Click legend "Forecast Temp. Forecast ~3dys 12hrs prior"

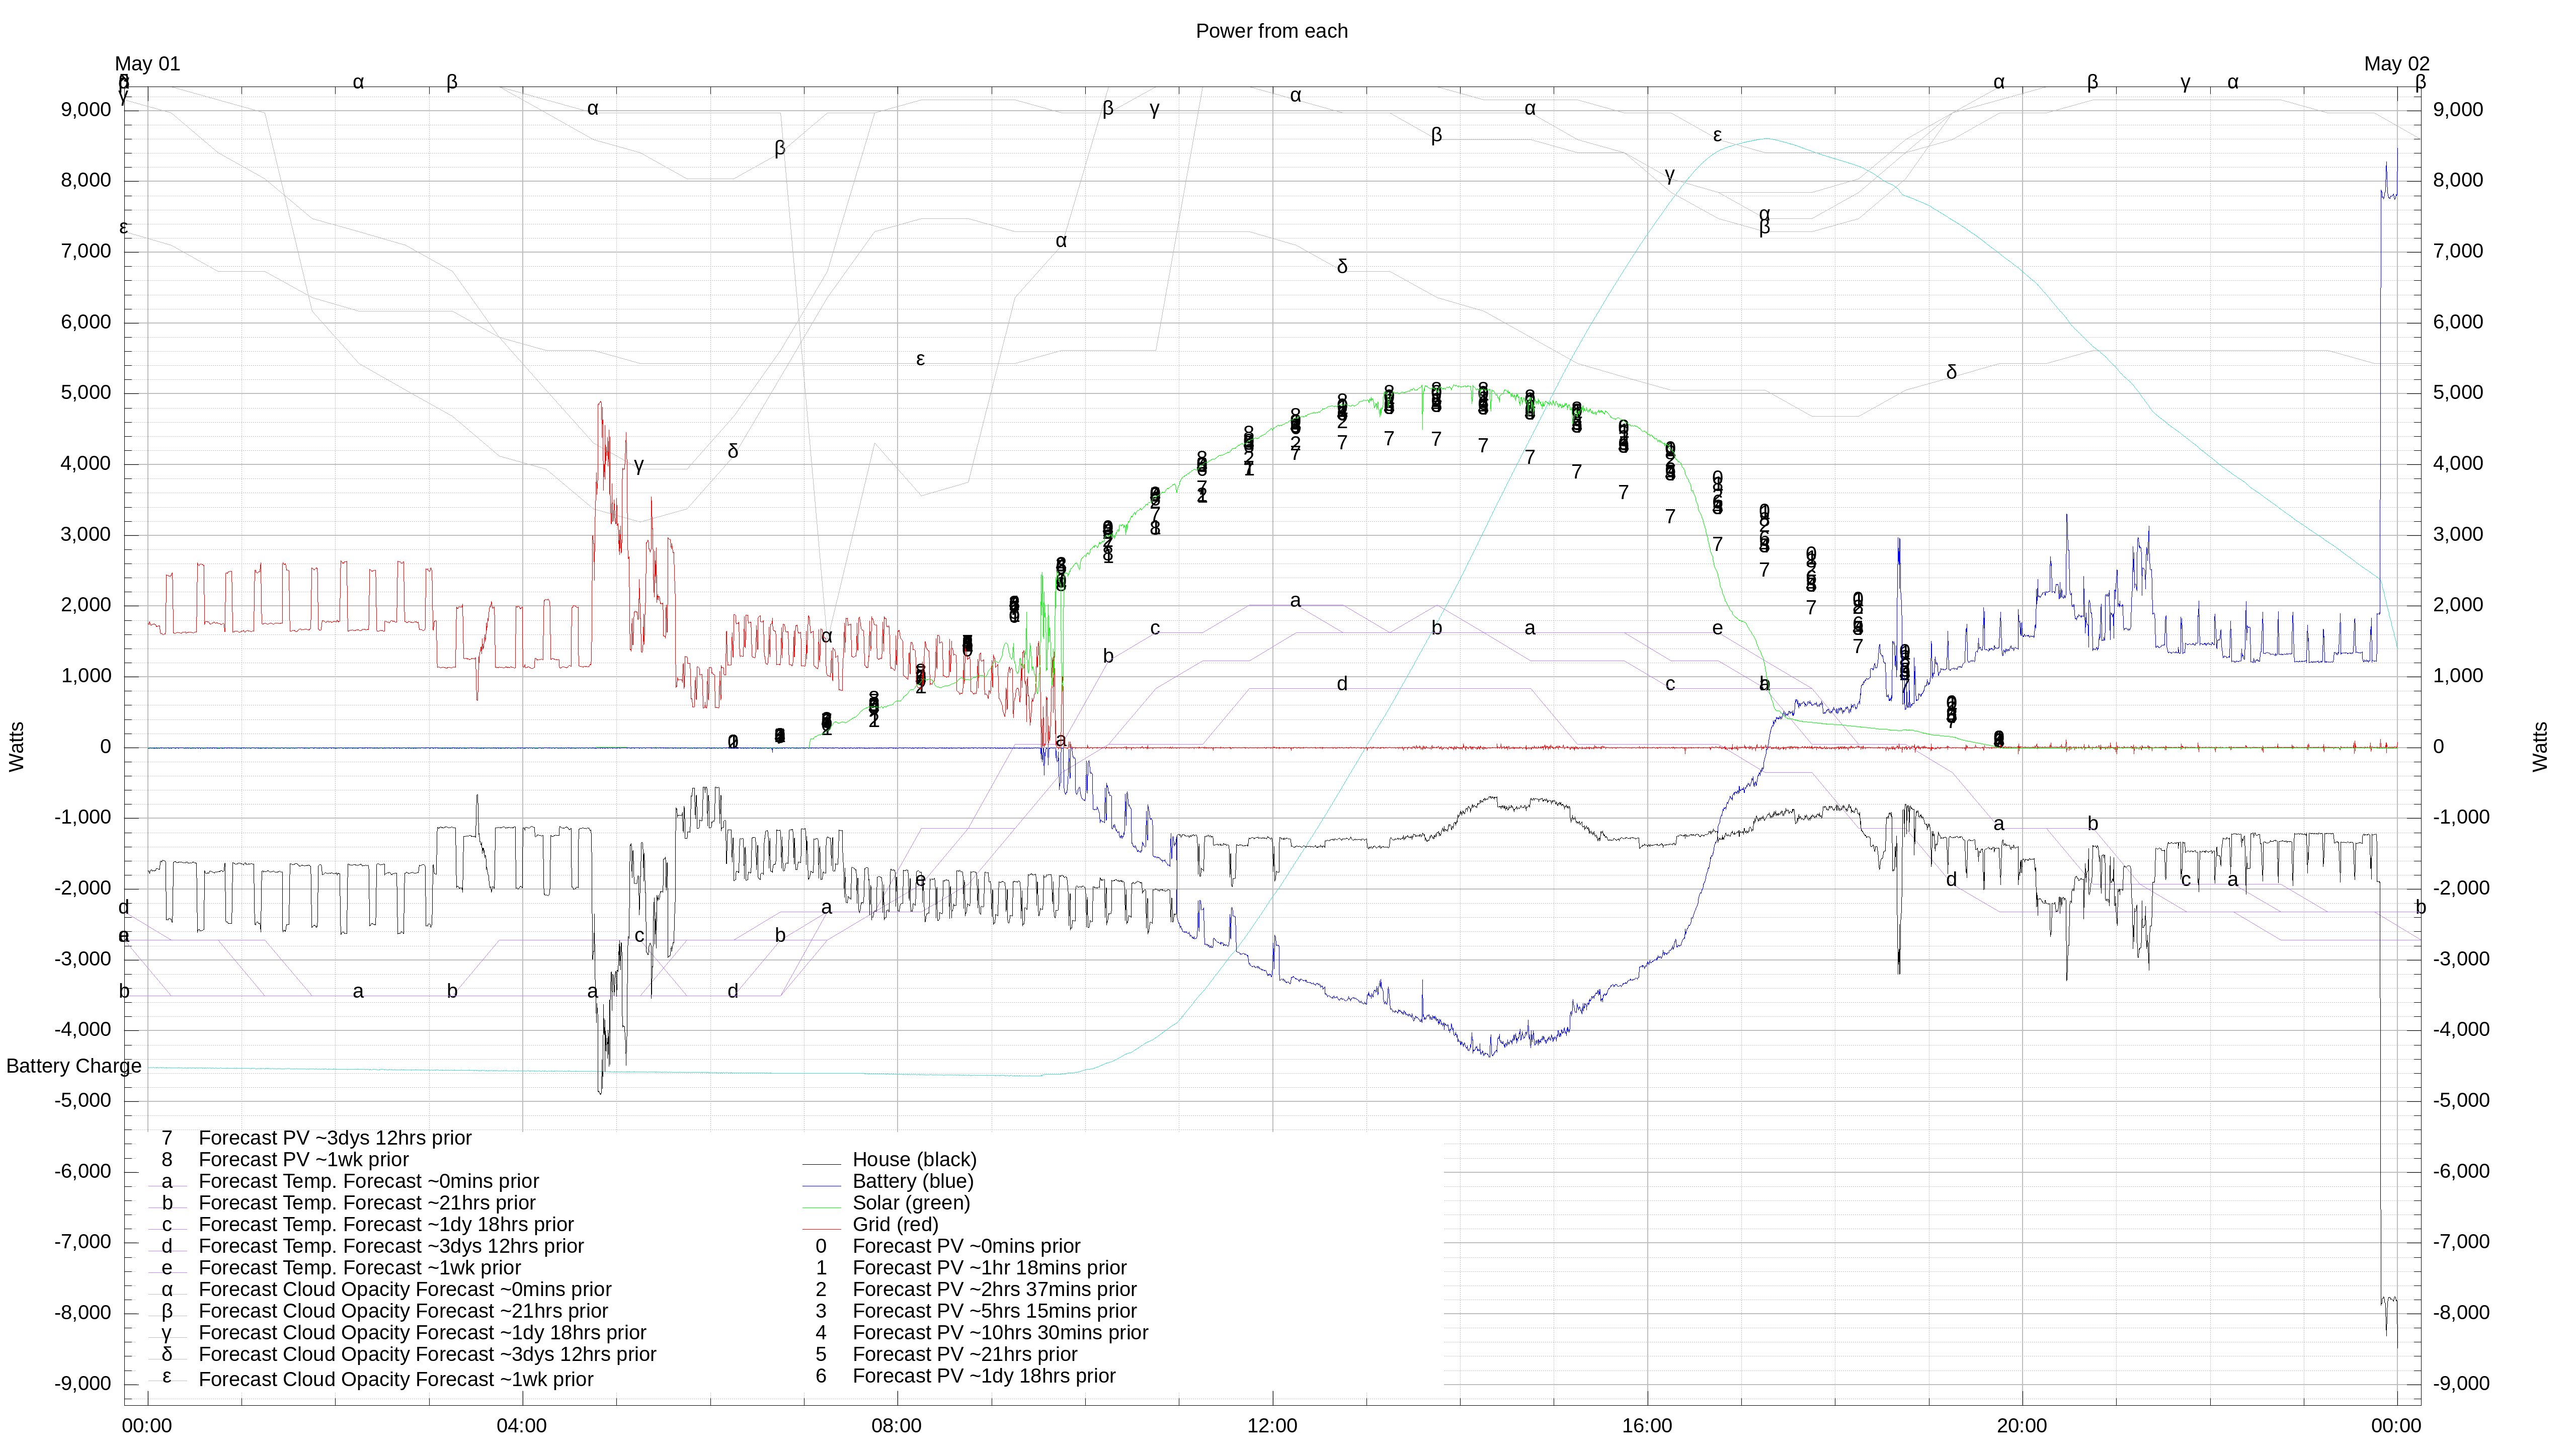tap(391, 1246)
